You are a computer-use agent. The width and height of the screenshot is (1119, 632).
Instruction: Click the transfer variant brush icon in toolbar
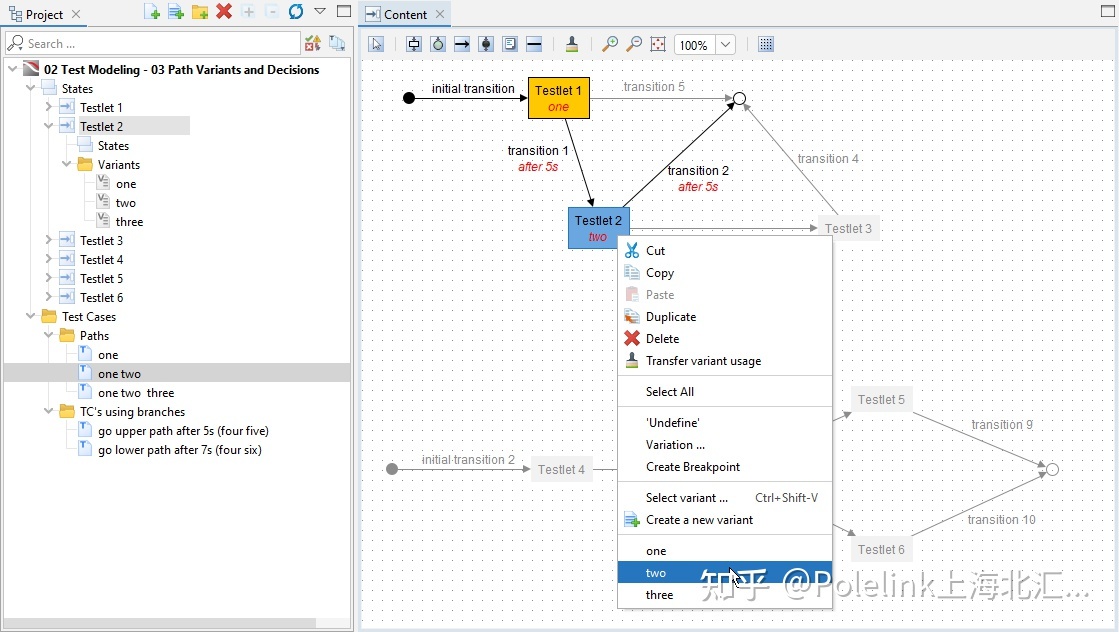(572, 44)
